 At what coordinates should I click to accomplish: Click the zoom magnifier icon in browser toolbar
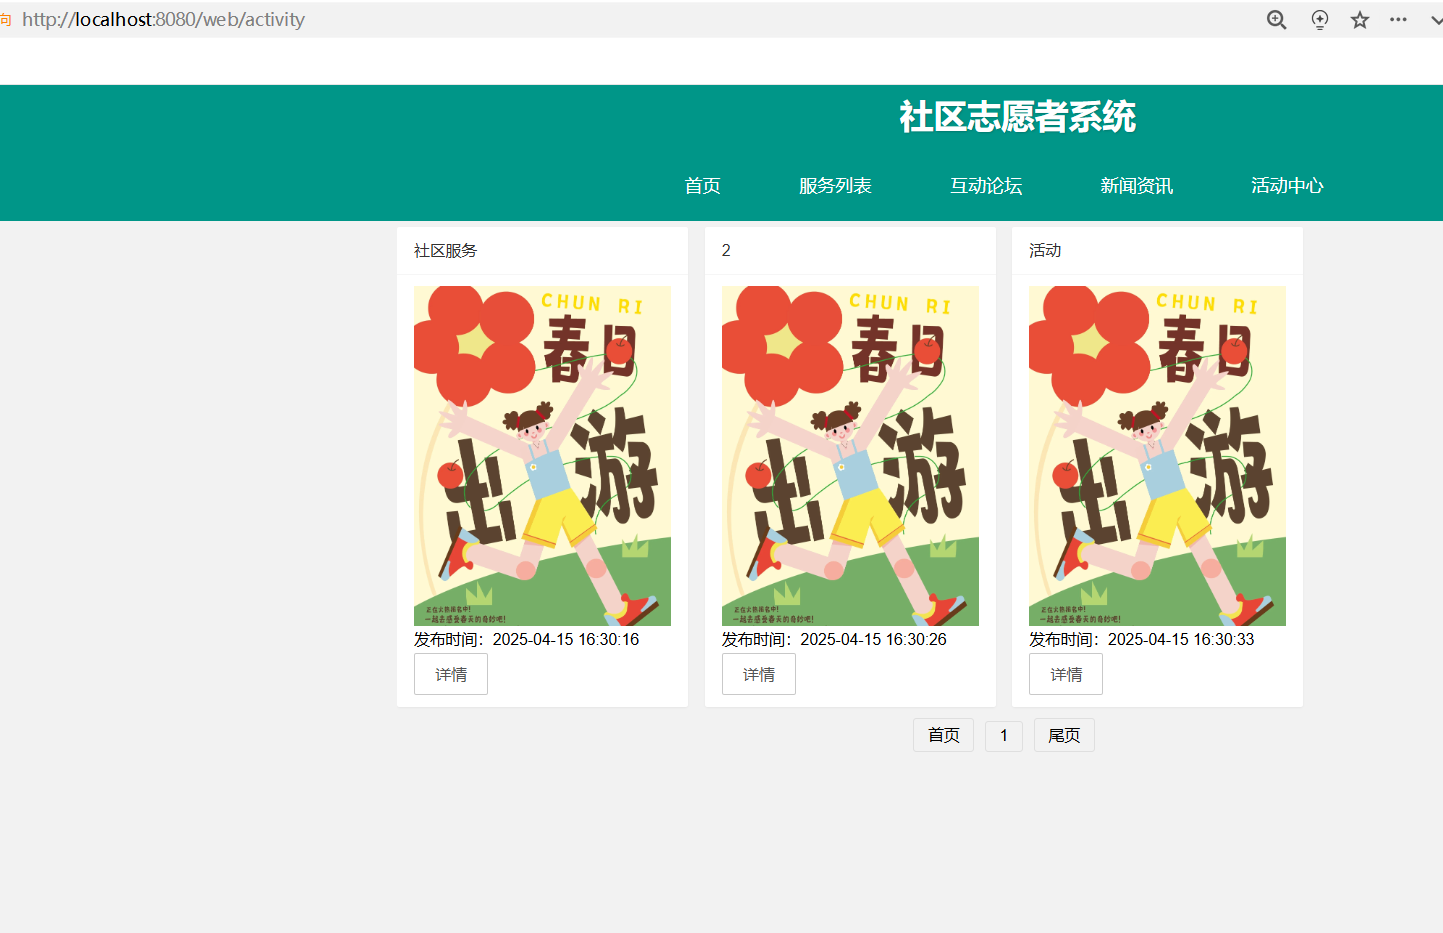click(1276, 20)
